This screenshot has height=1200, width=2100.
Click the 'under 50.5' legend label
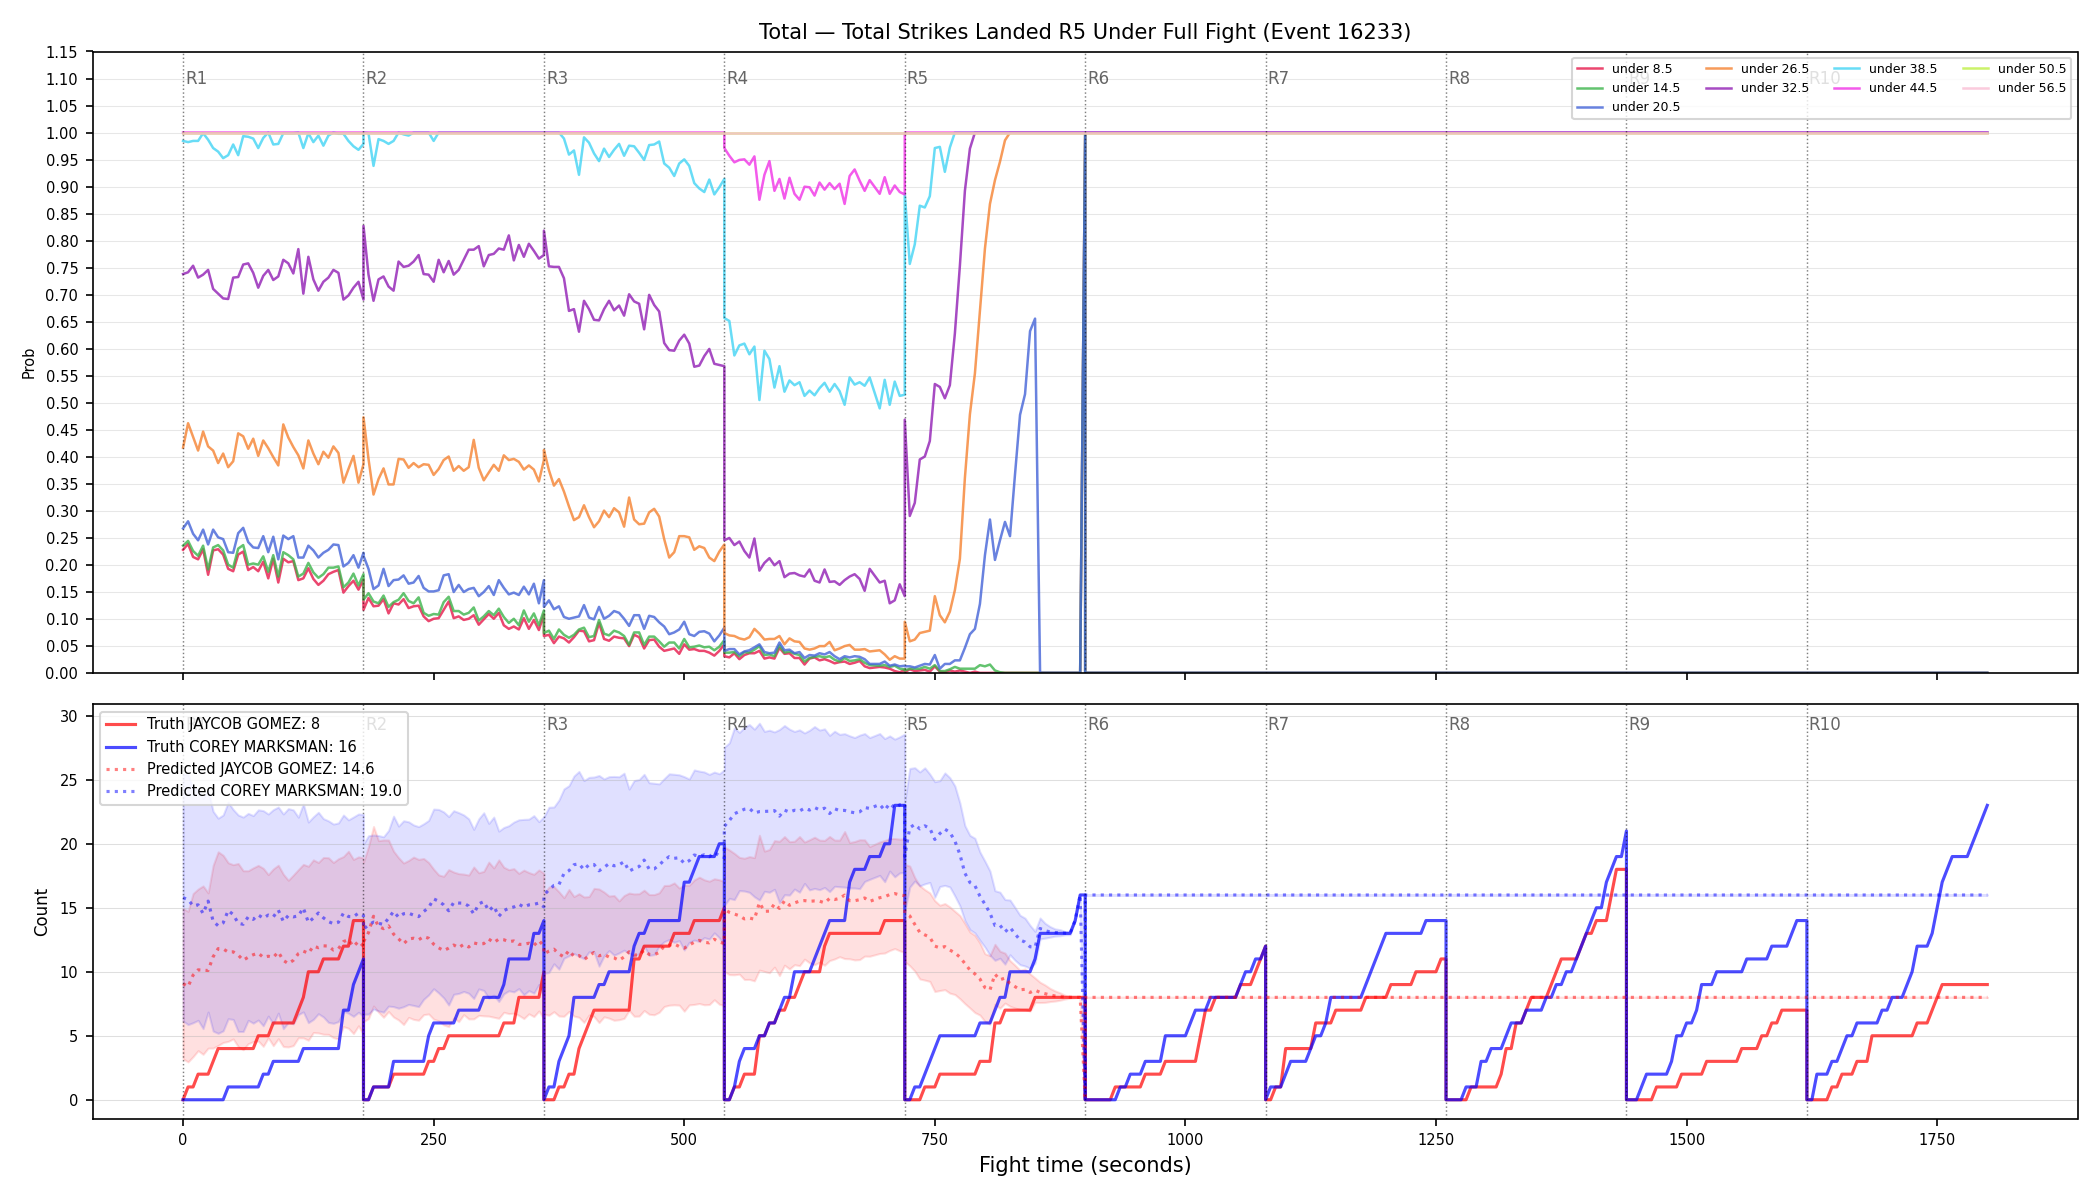click(x=2031, y=69)
